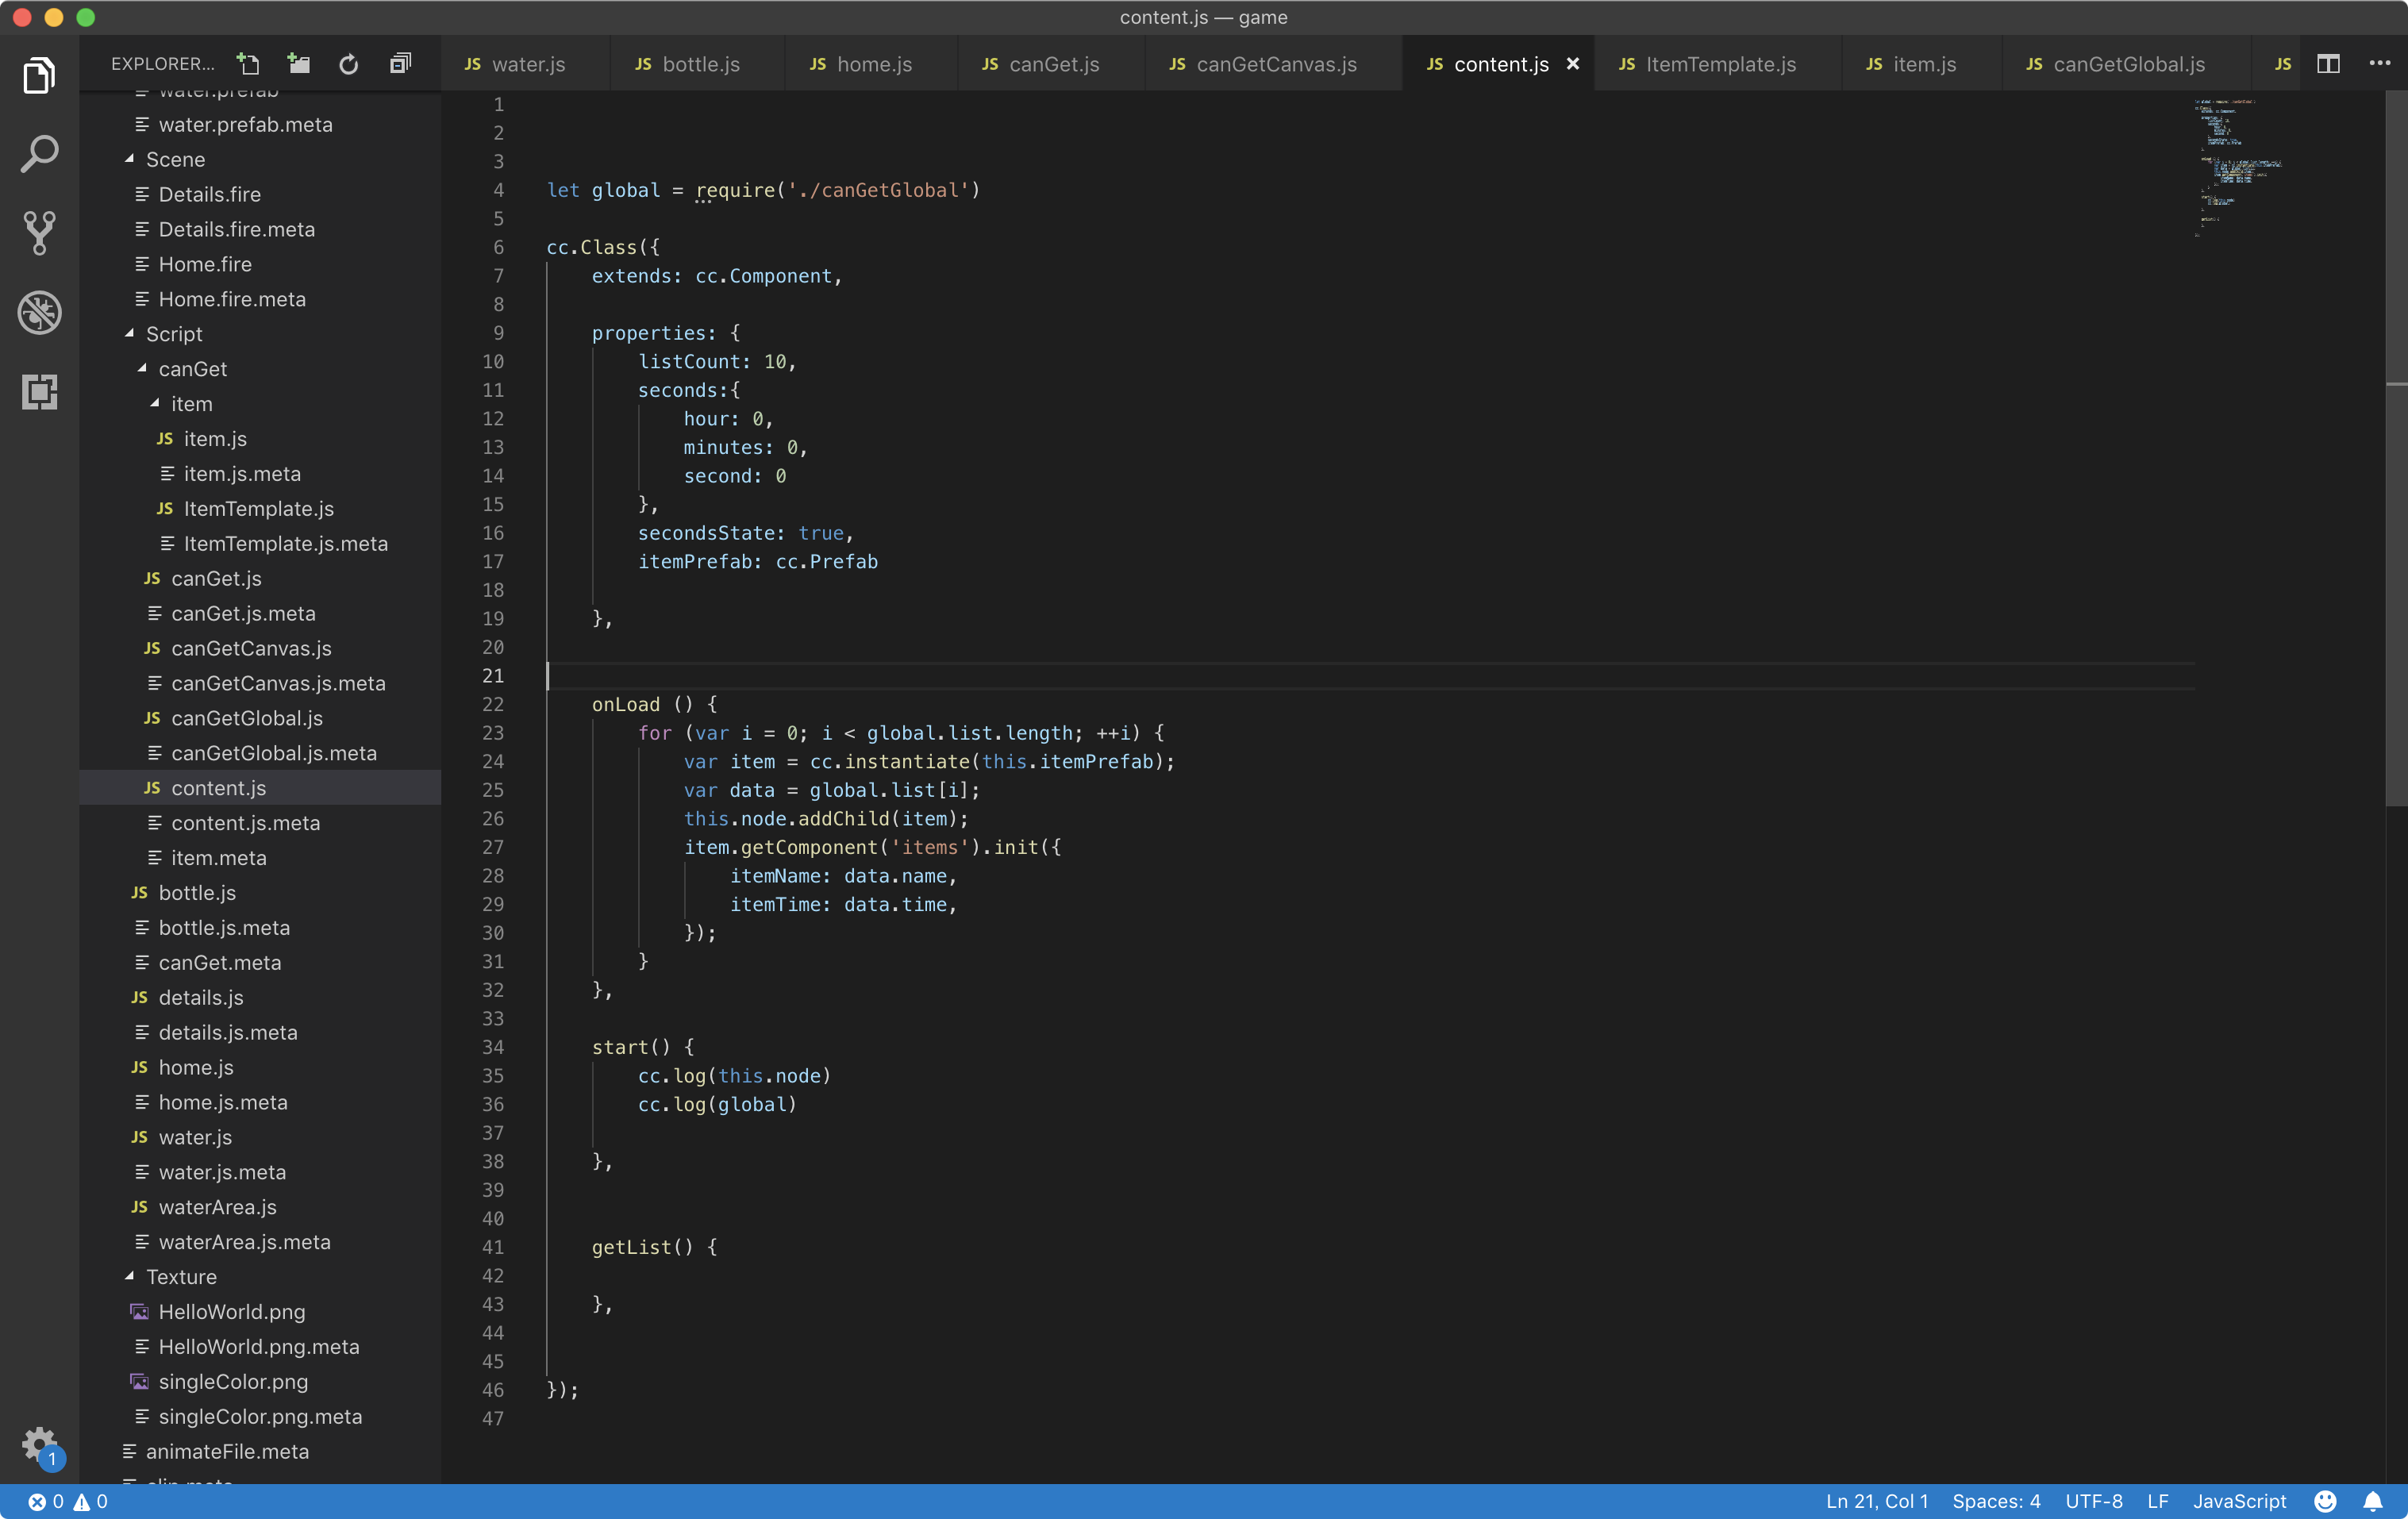Click the New File icon in Explorer
Screen dimensions: 2408x1519
click(248, 64)
